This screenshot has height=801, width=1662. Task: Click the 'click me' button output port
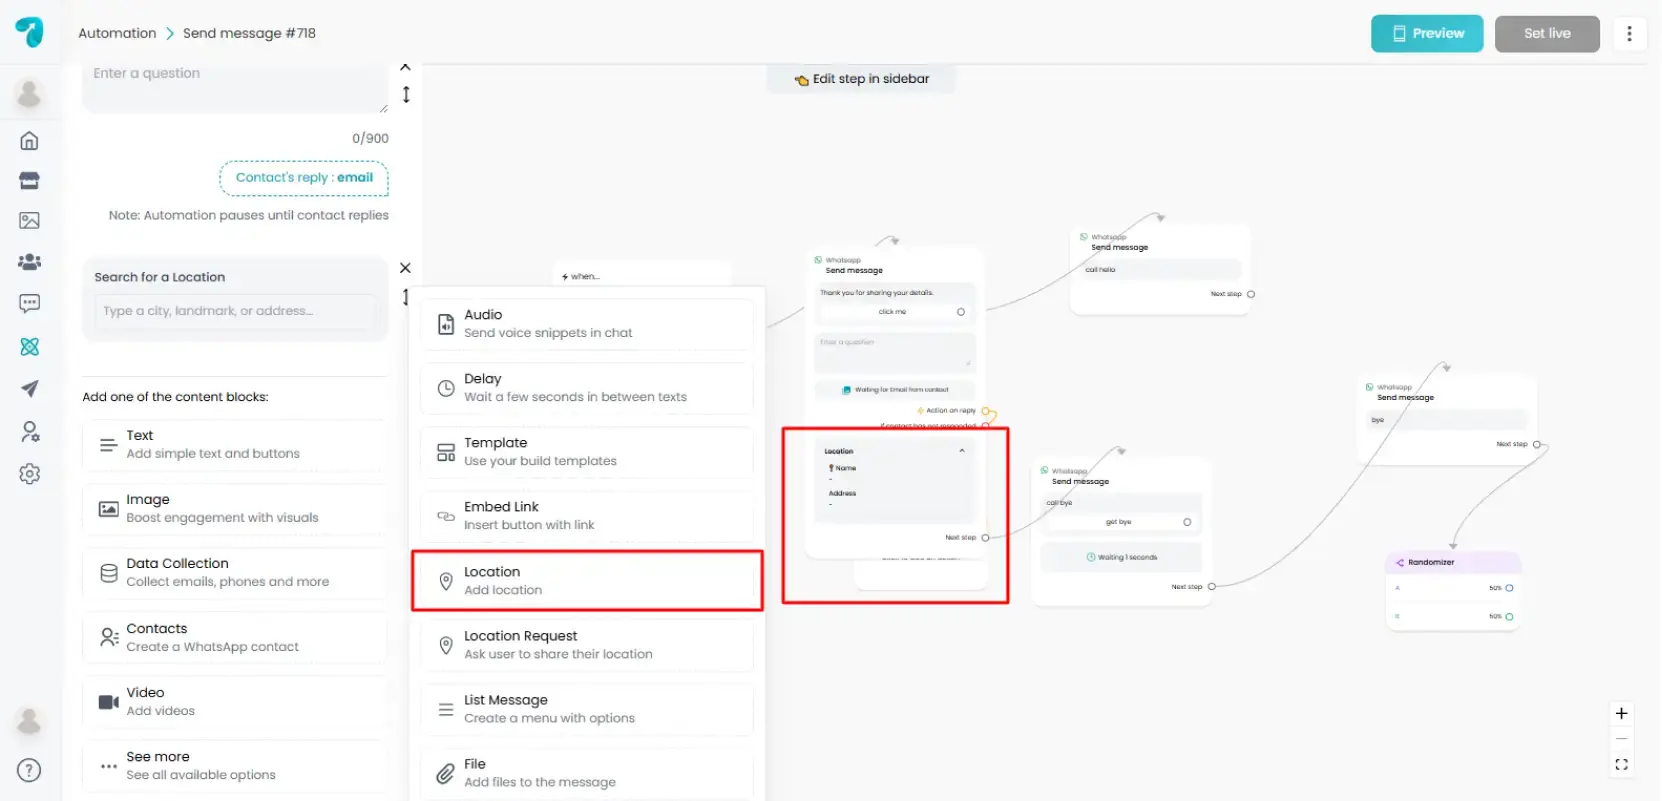[961, 312]
